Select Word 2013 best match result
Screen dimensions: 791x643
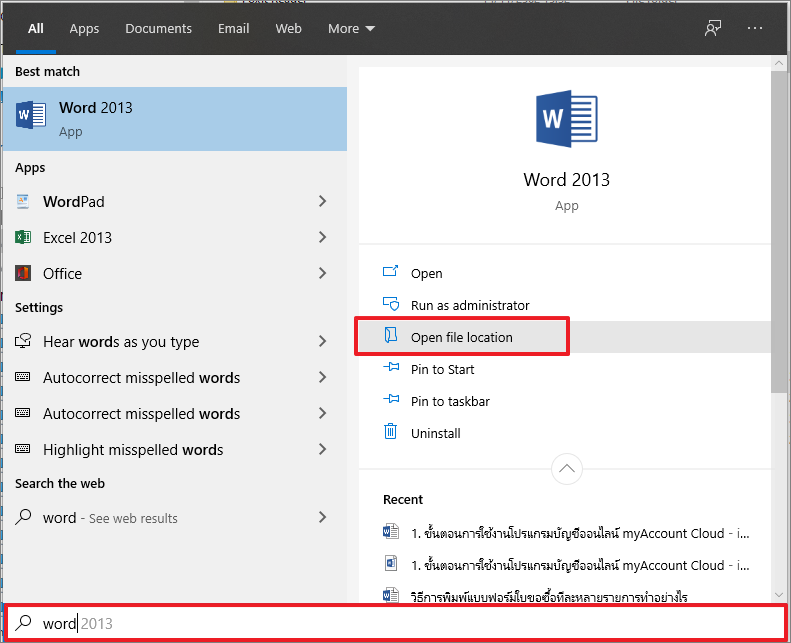(x=175, y=119)
